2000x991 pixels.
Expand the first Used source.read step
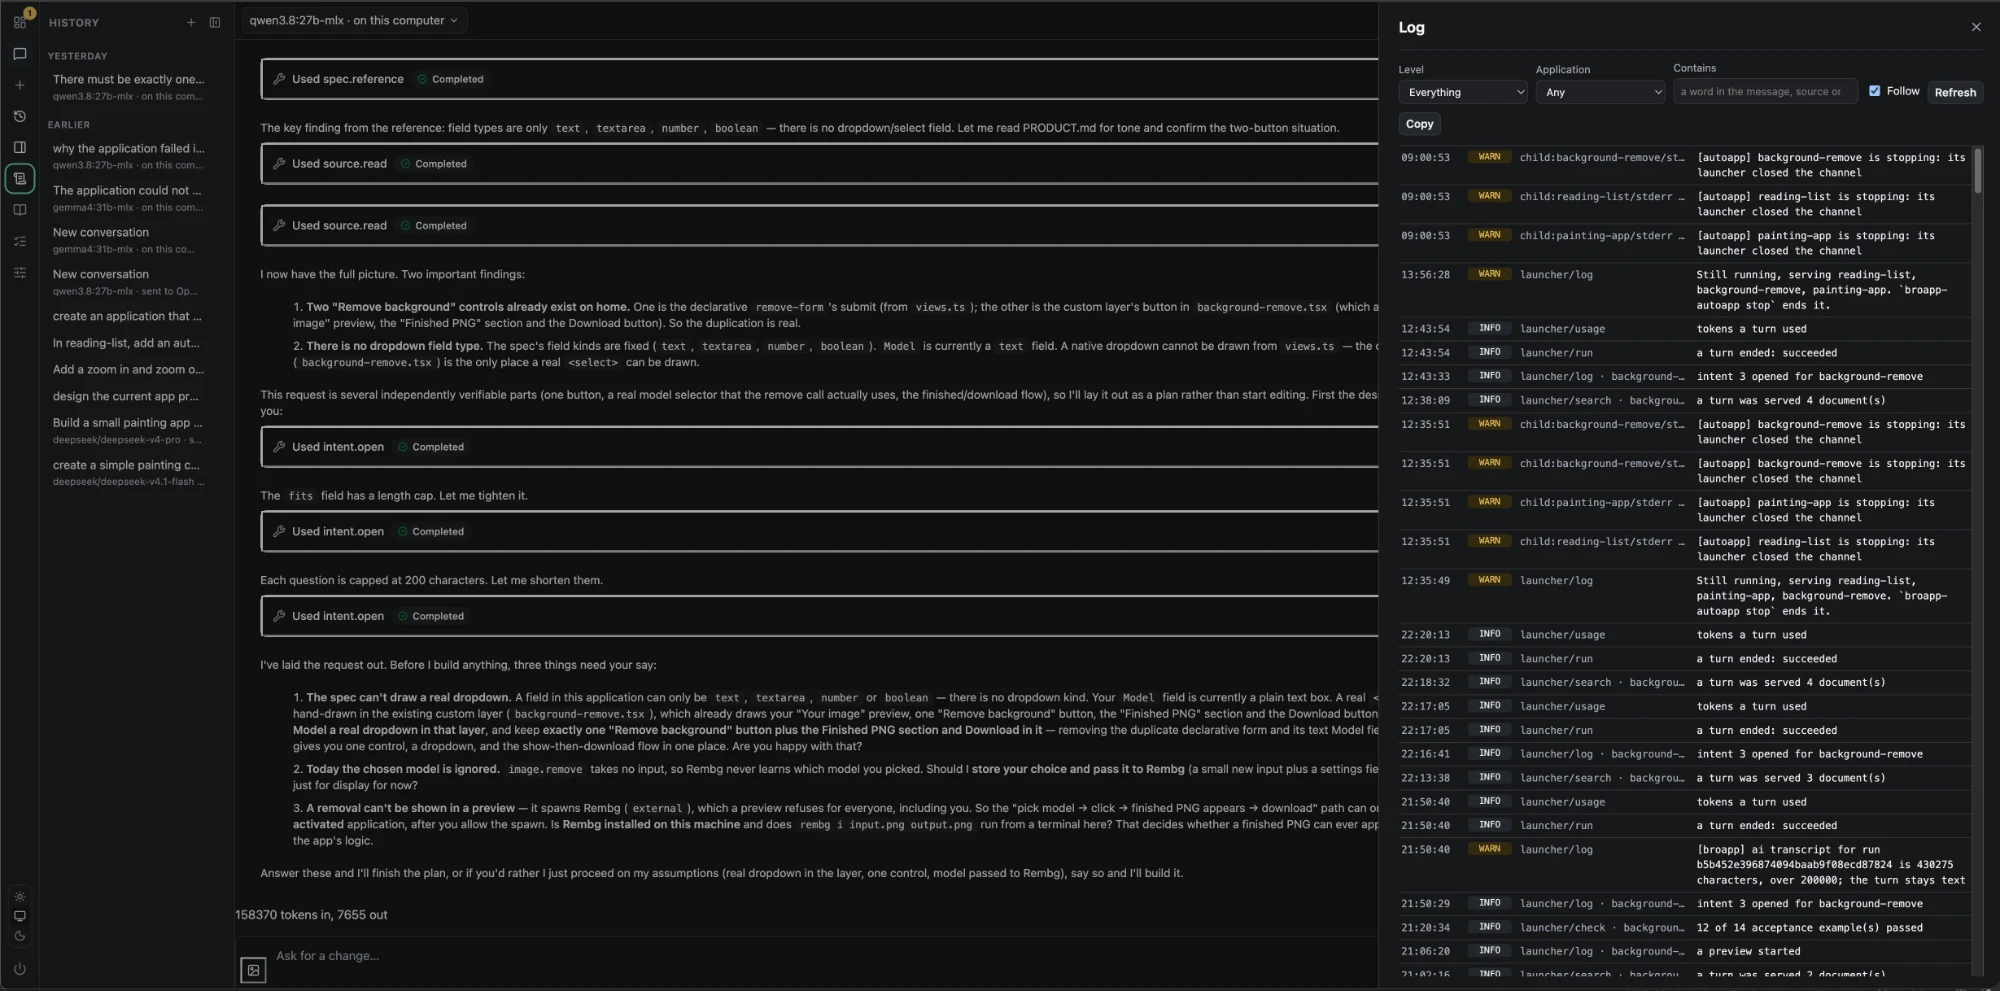(820, 164)
